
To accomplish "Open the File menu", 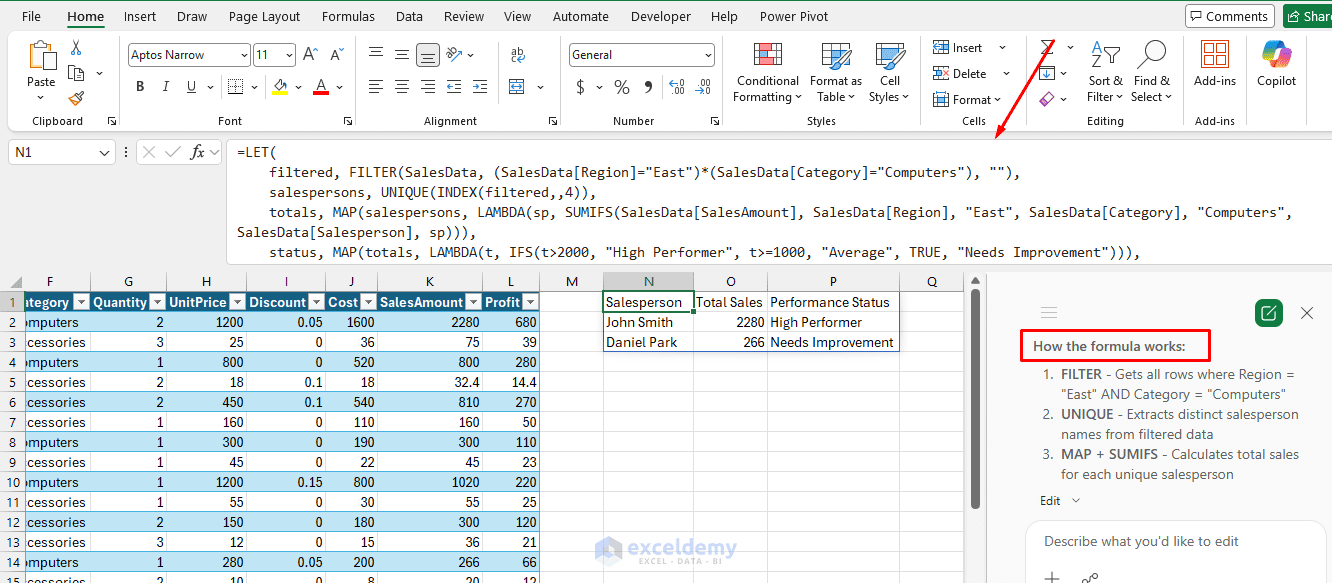I will tap(31, 17).
